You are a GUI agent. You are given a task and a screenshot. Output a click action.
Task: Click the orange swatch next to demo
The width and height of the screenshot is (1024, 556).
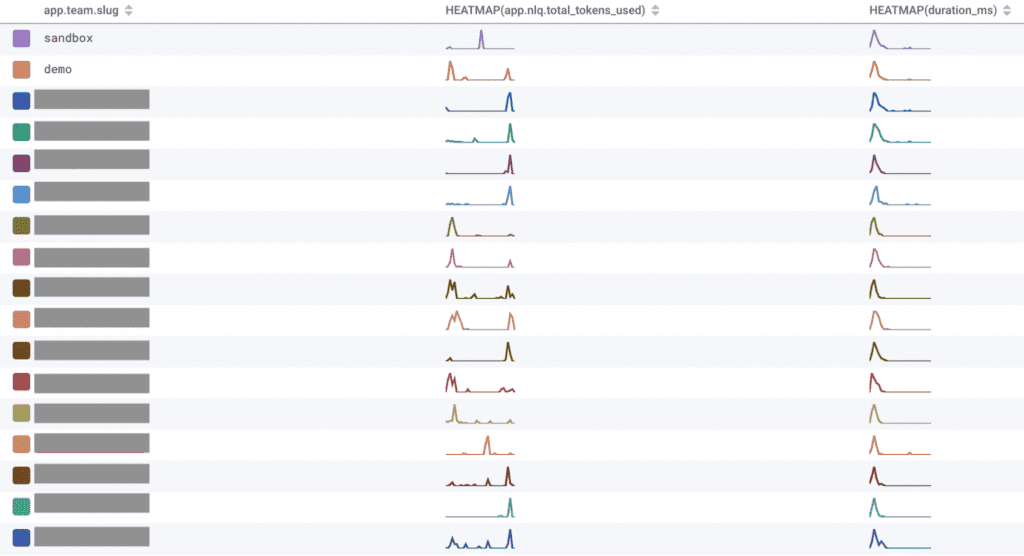point(21,70)
